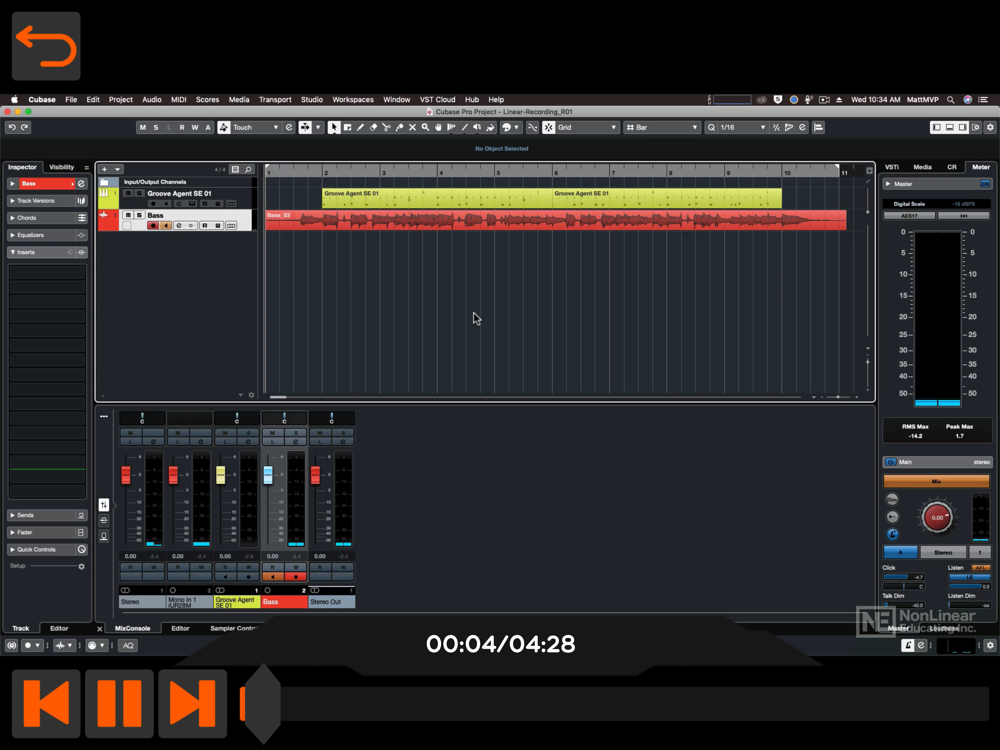The image size is (1000, 750).
Task: Collapse the Inserts inspector section
Action: click(13, 253)
